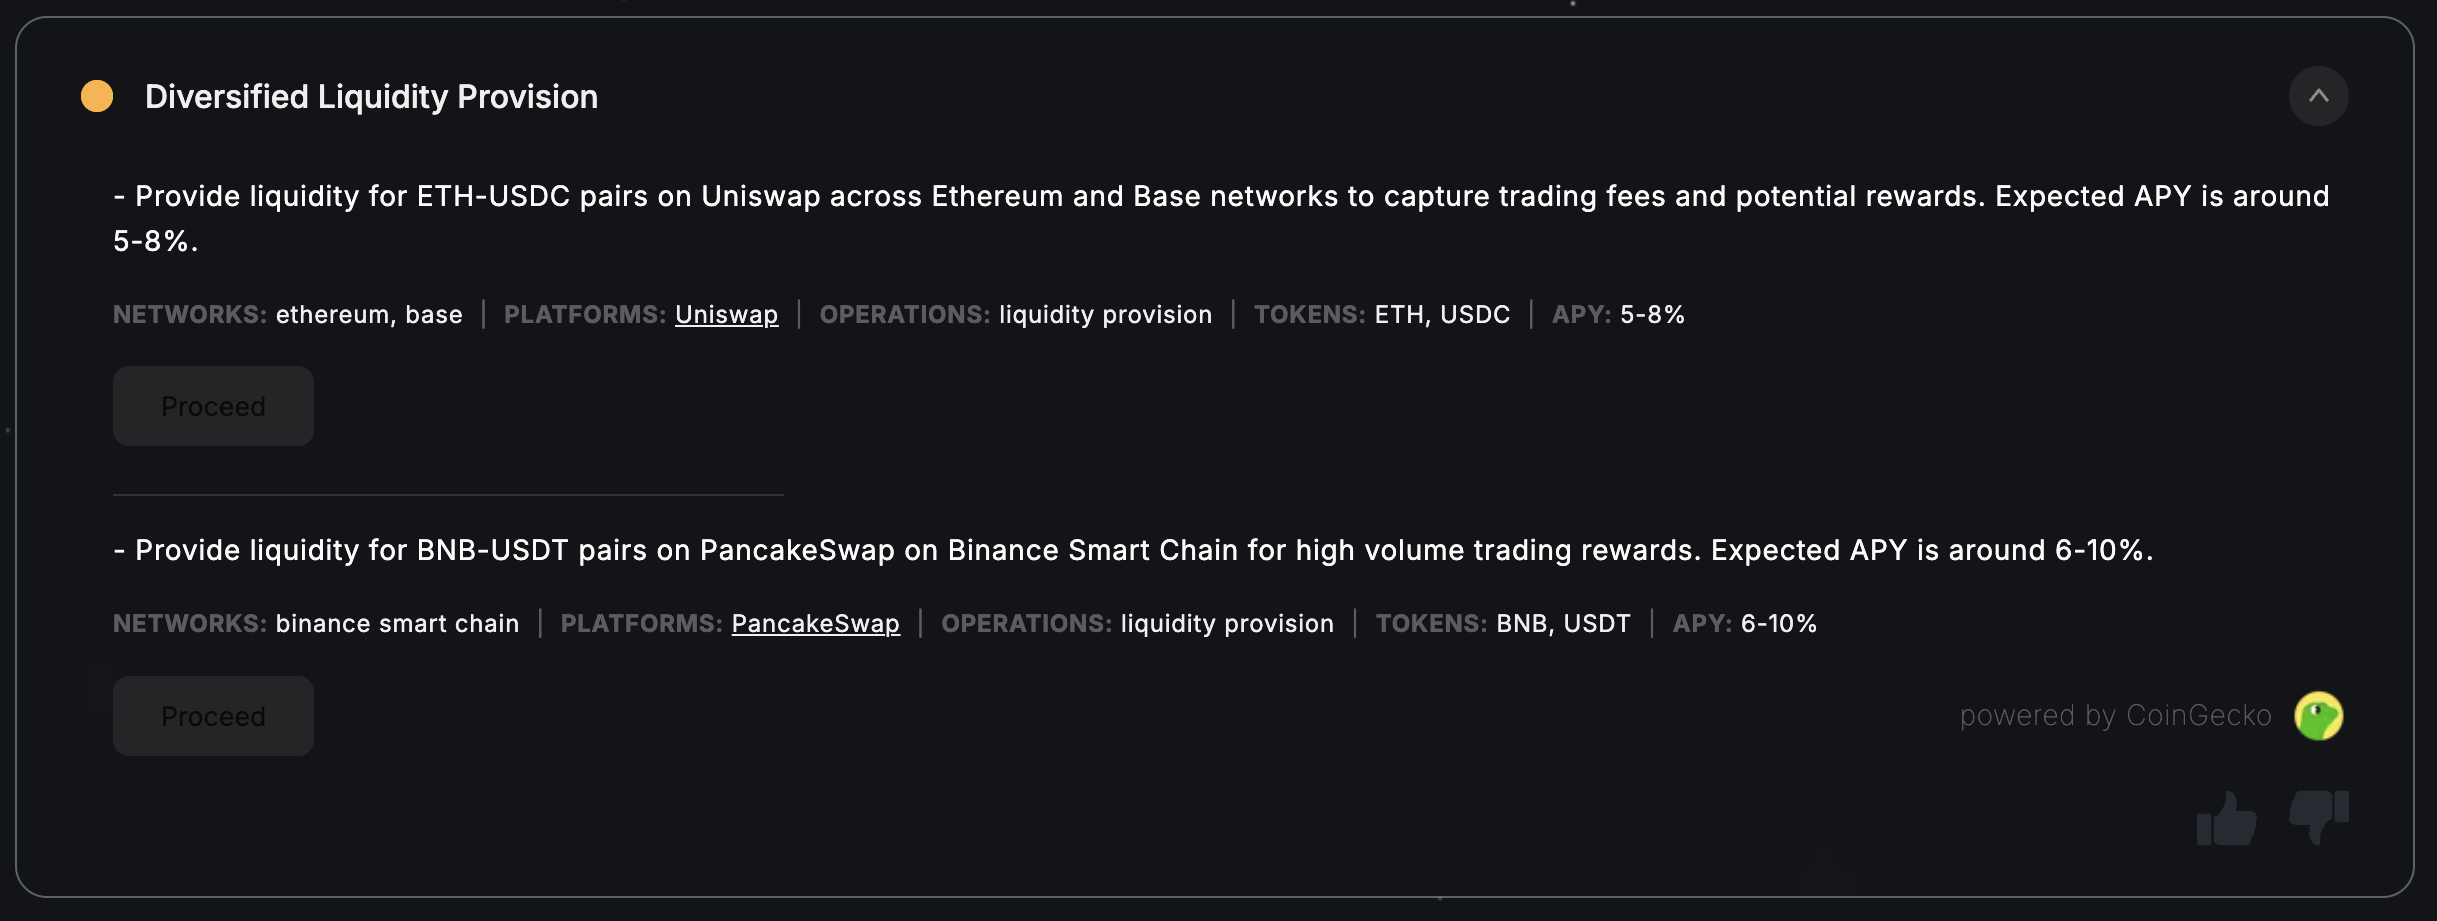
Task: Click the thumbs down feedback icon
Action: pos(2318,815)
